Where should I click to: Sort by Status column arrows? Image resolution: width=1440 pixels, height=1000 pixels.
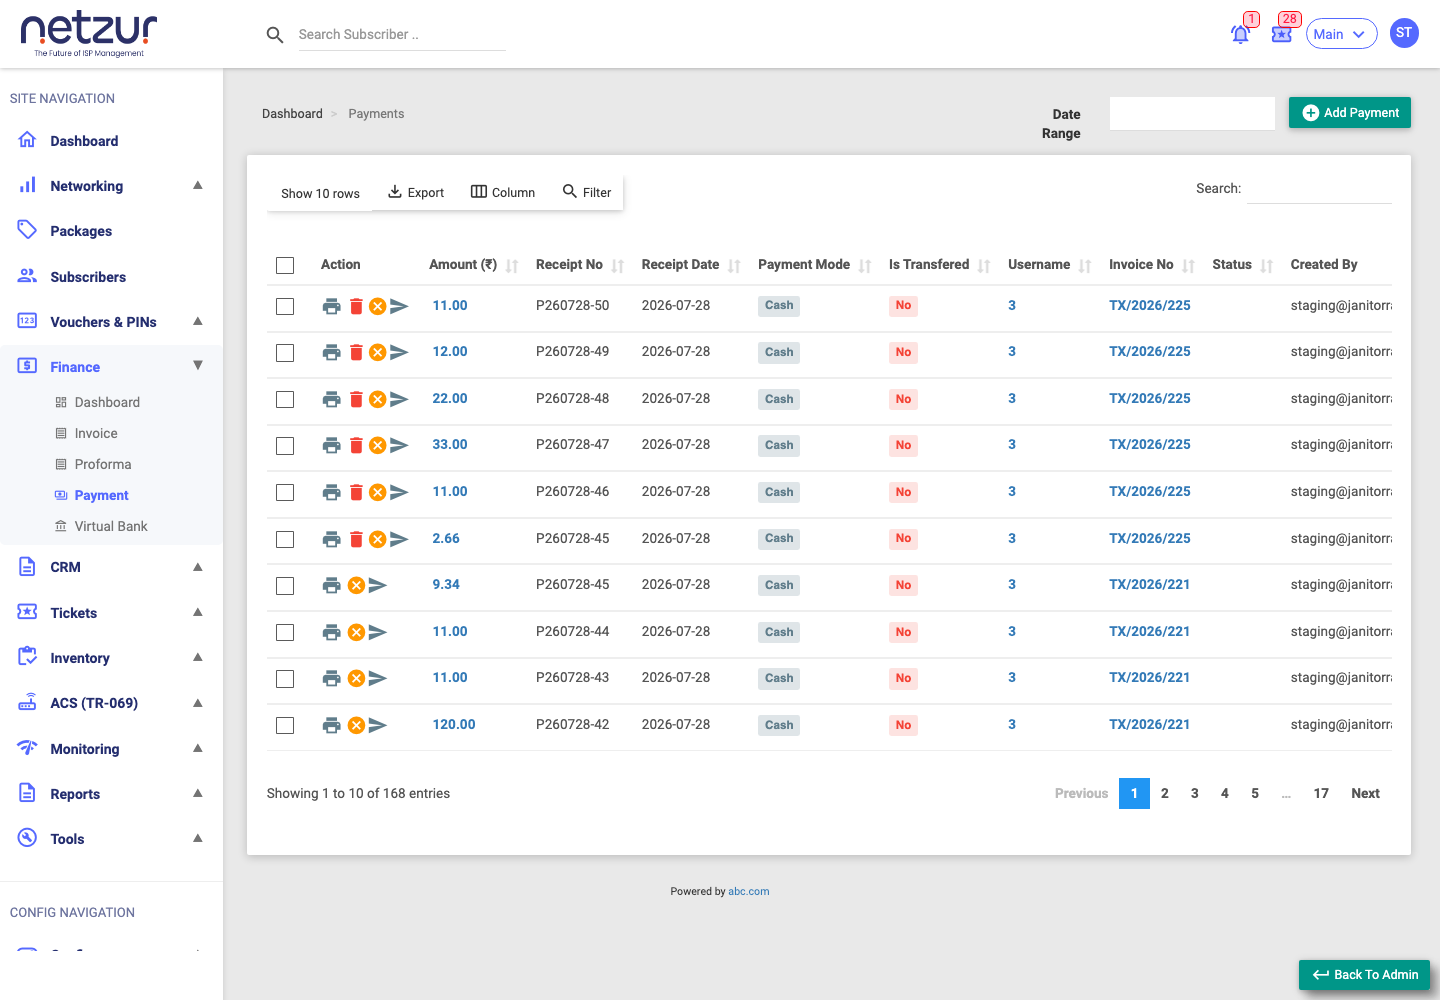pos(1267,265)
